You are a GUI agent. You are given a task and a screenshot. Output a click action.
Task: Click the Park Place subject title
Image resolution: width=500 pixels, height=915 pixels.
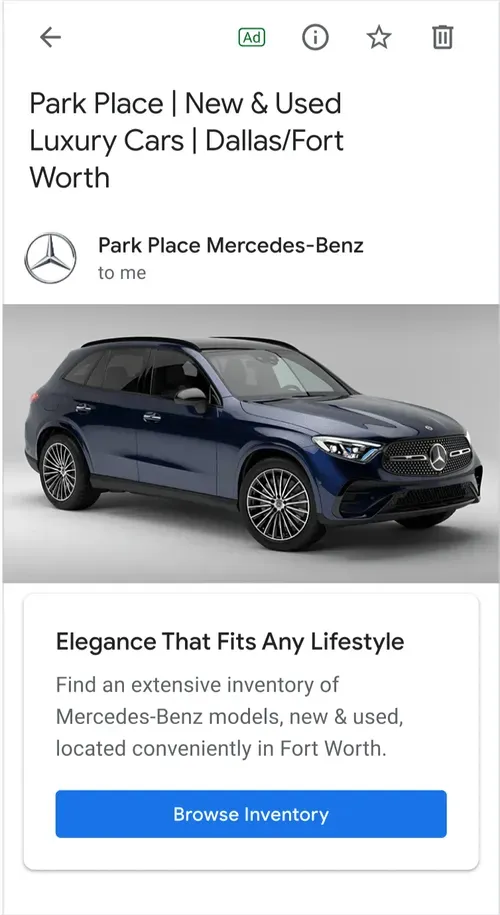(x=187, y=141)
